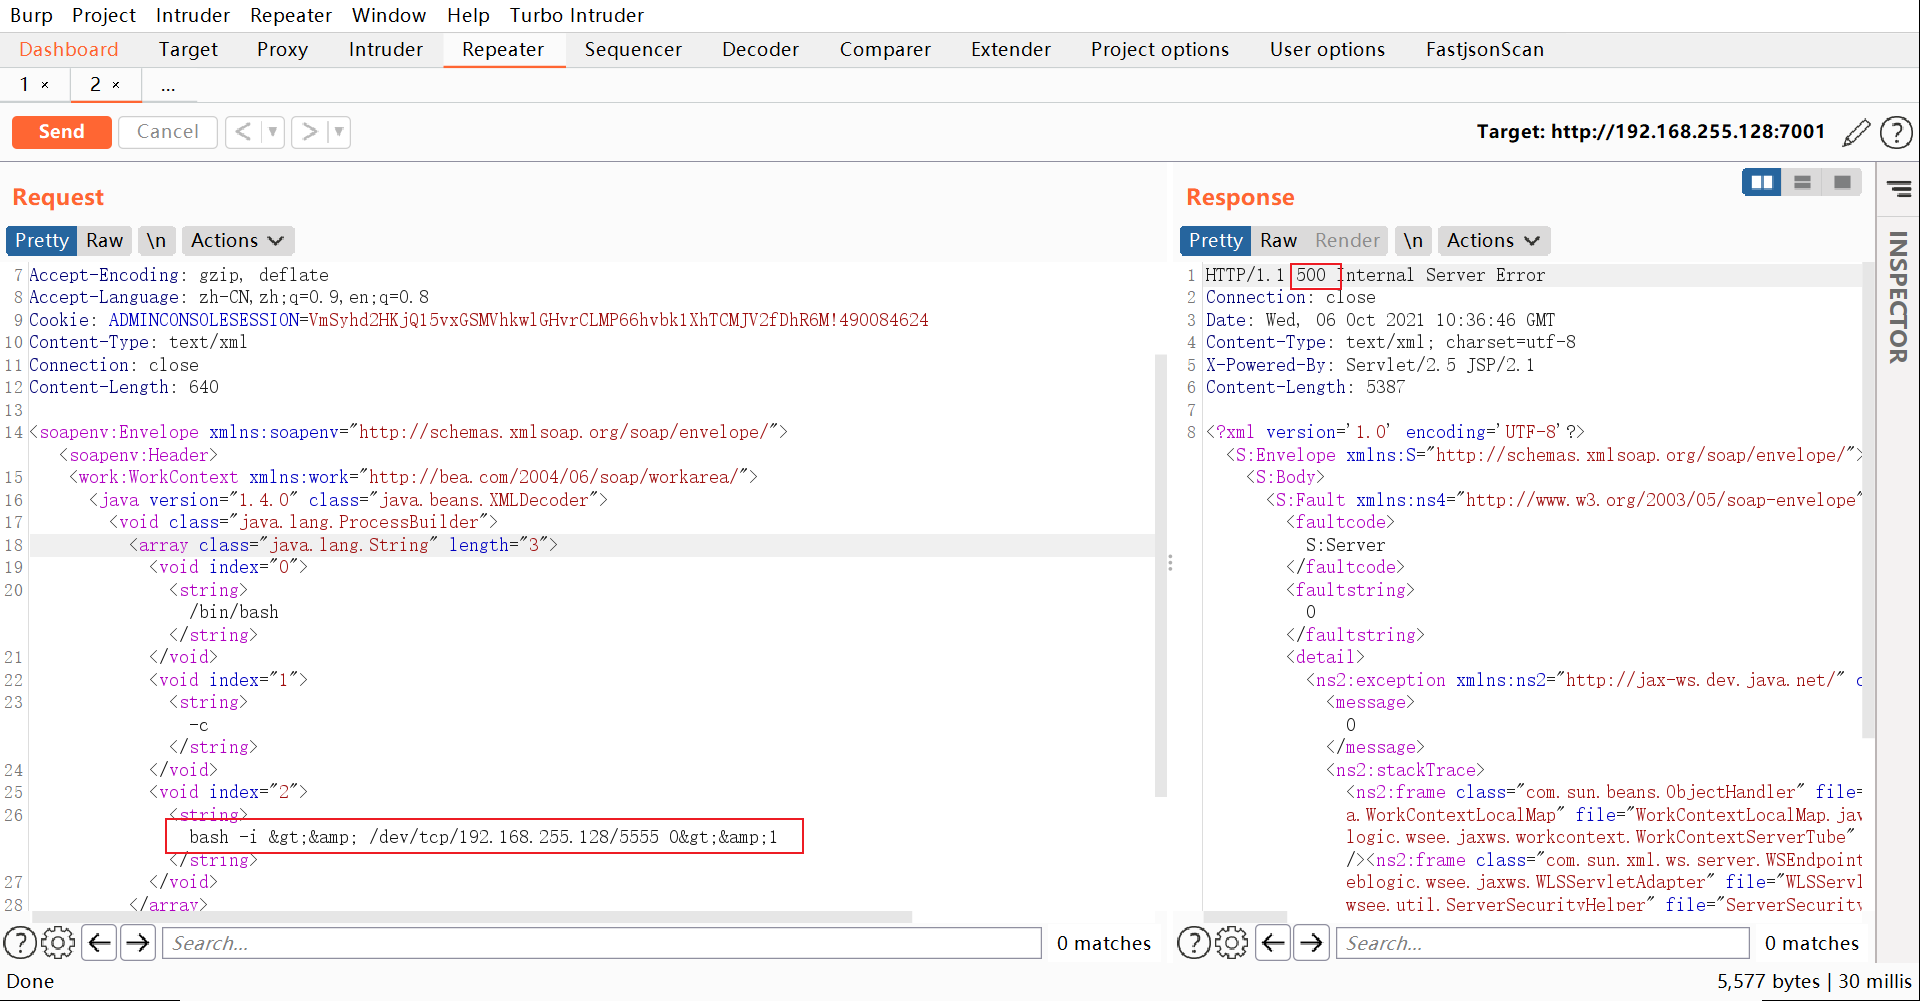Open the Turbo Intruder menu
Screen dimensions: 1920x1001
click(x=577, y=15)
